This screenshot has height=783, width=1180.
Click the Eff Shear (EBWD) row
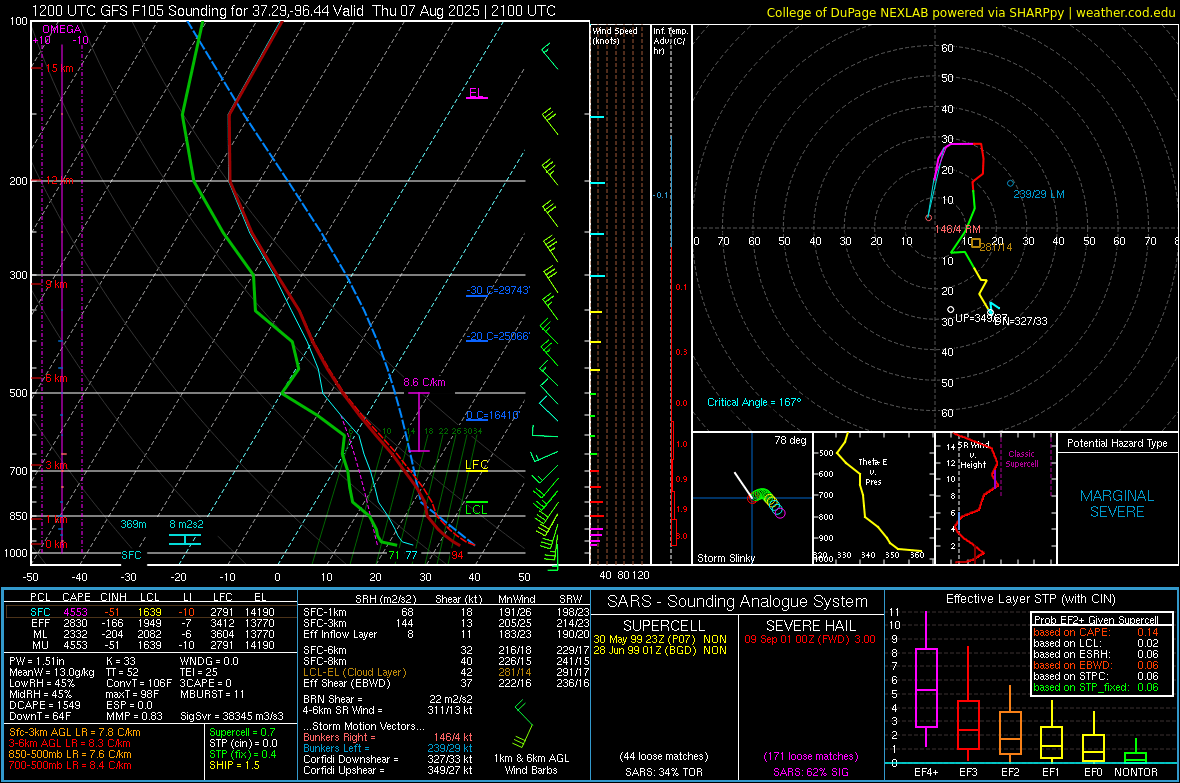point(446,683)
